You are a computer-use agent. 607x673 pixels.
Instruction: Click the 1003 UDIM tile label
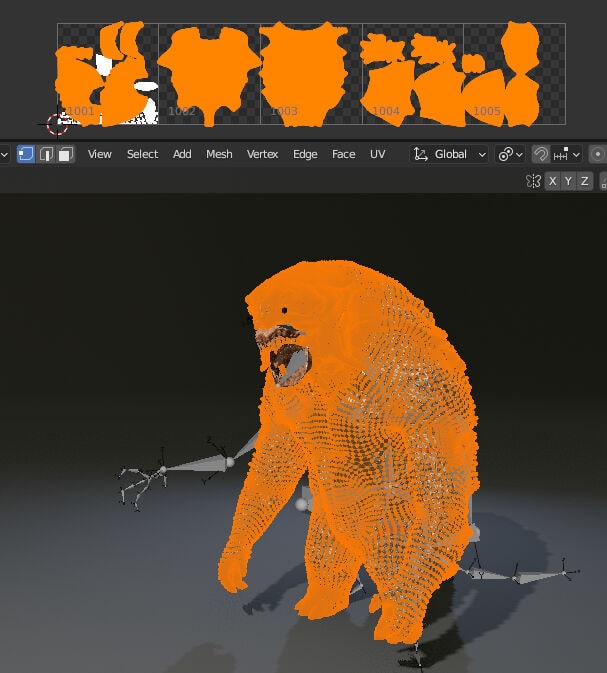pyautogui.click(x=284, y=111)
